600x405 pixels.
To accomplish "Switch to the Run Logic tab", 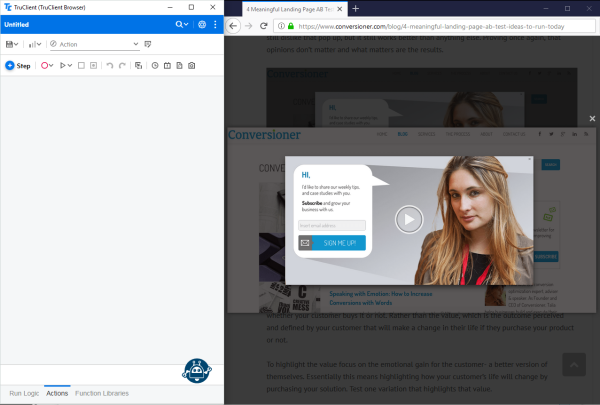I will click(x=24, y=394).
